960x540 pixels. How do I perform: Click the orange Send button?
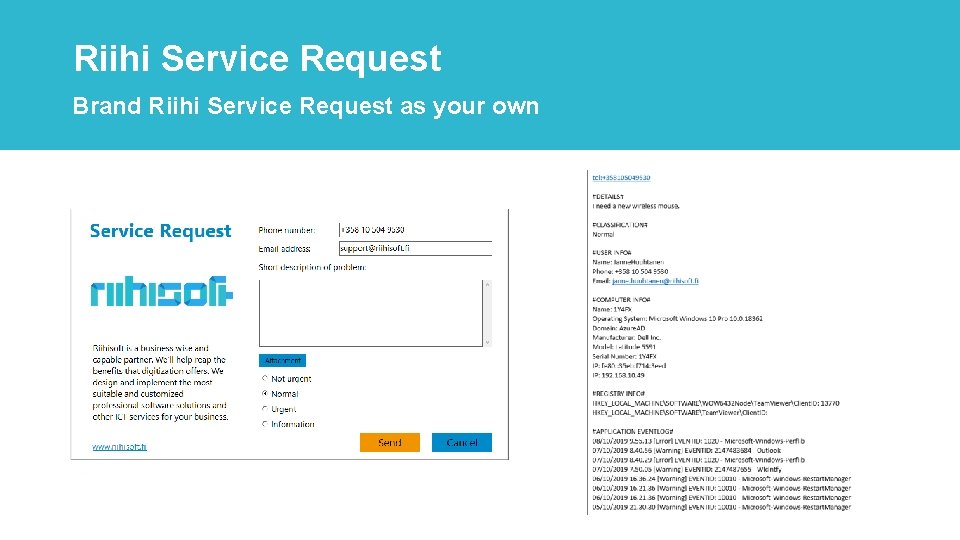(389, 442)
